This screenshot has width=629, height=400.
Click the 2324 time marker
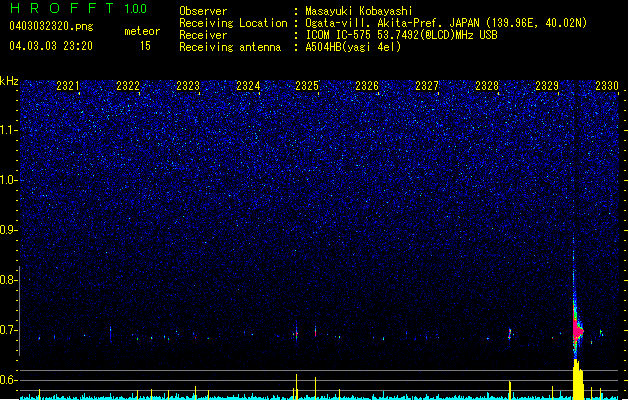[248, 86]
